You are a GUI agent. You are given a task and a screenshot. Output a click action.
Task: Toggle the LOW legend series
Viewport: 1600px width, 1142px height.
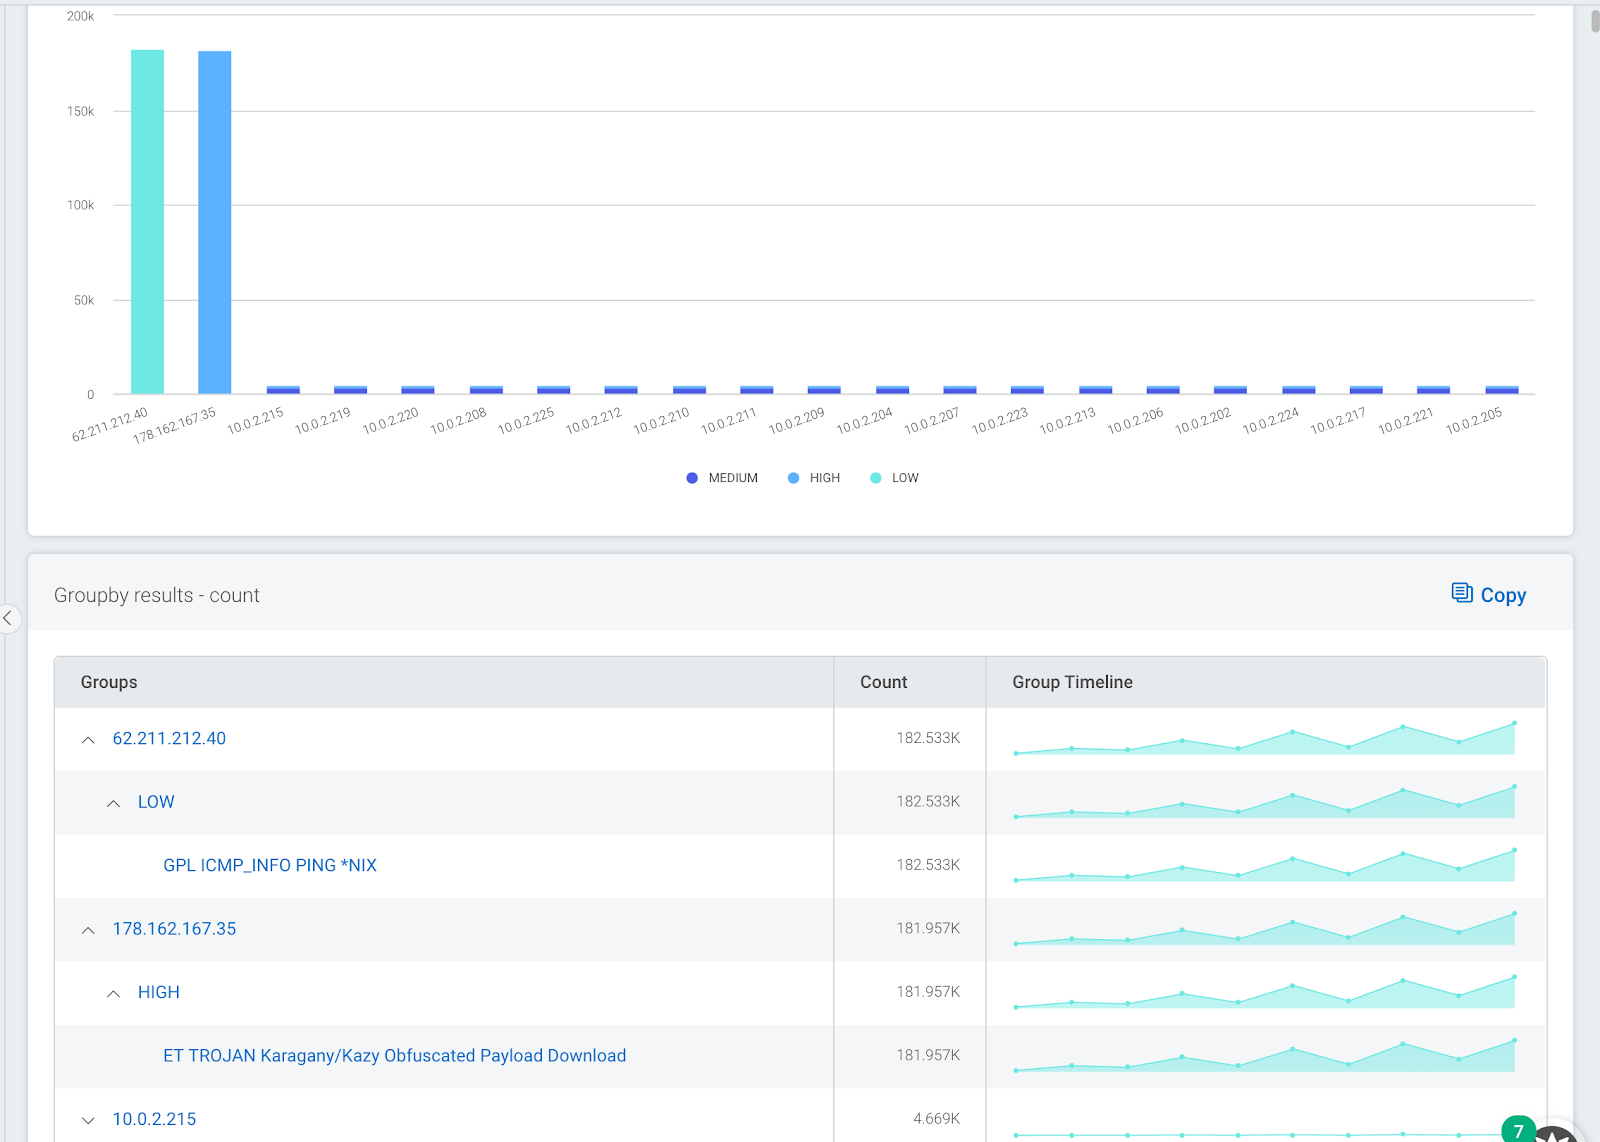[x=894, y=478]
